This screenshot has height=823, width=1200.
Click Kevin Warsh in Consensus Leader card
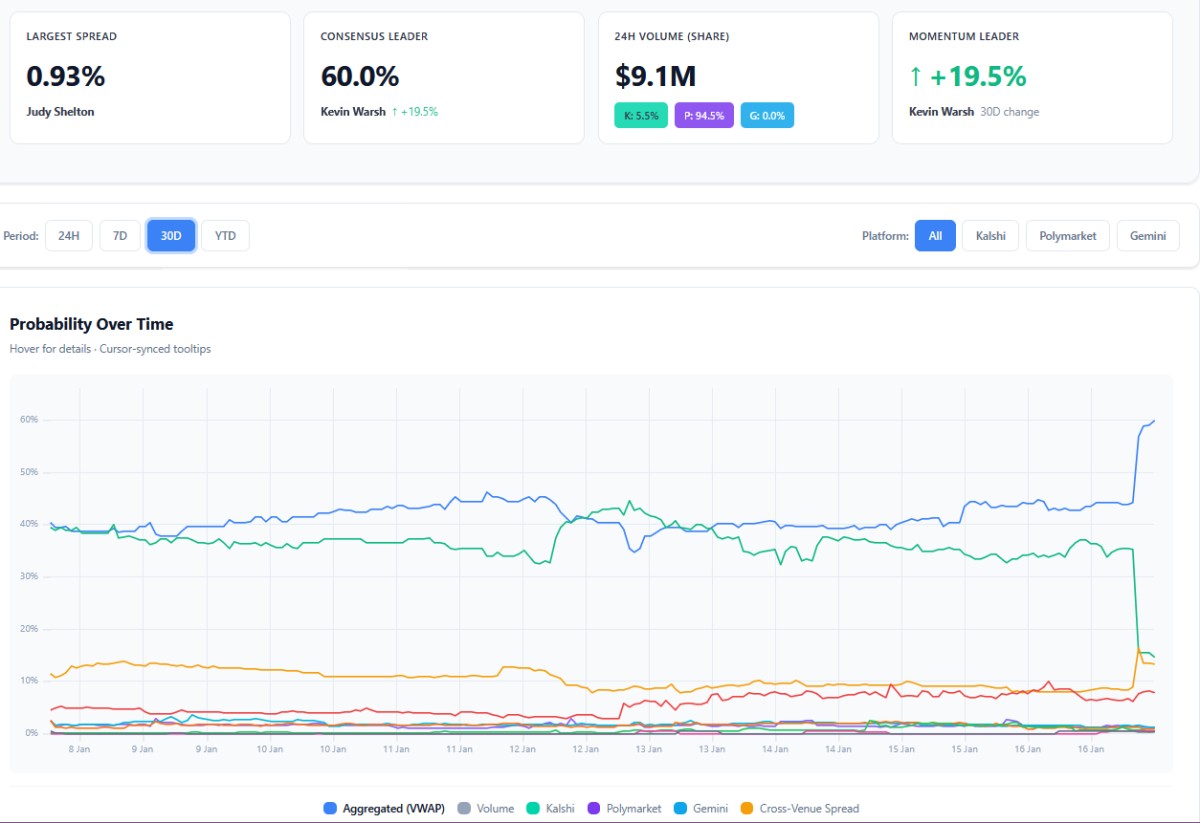coord(353,112)
